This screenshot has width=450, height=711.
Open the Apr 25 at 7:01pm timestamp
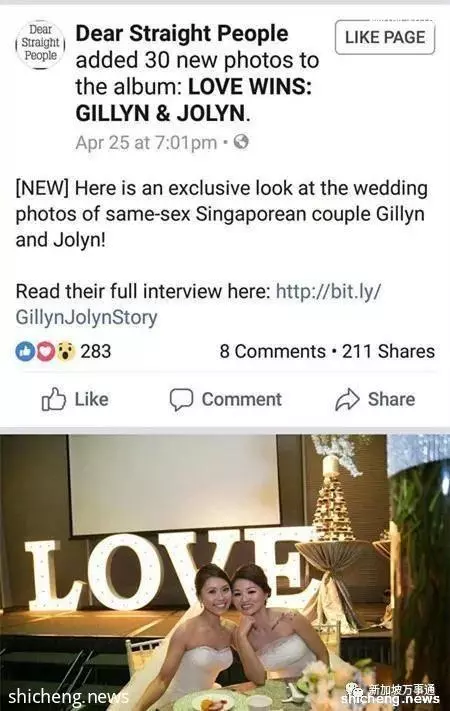146,143
